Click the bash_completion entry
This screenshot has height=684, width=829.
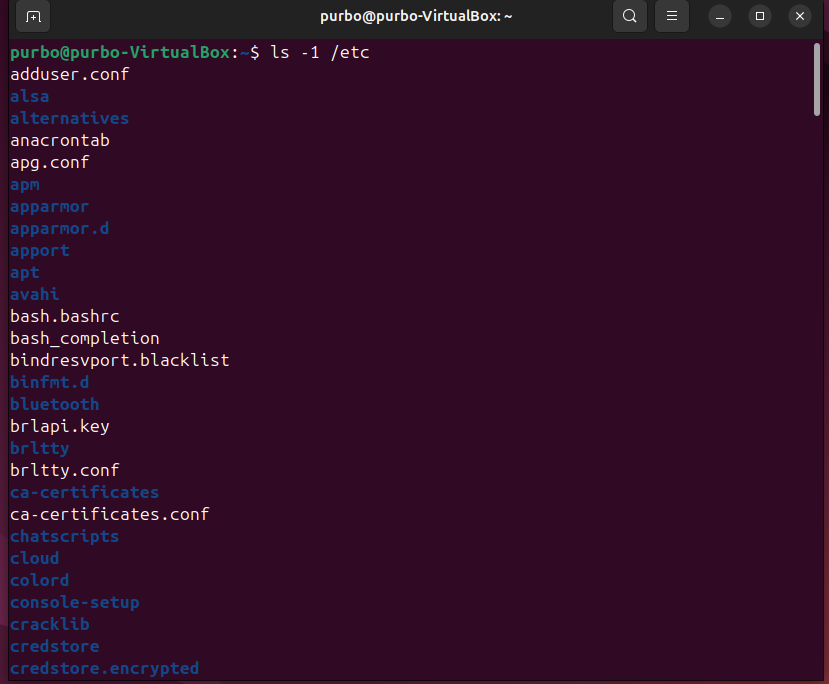pos(85,338)
